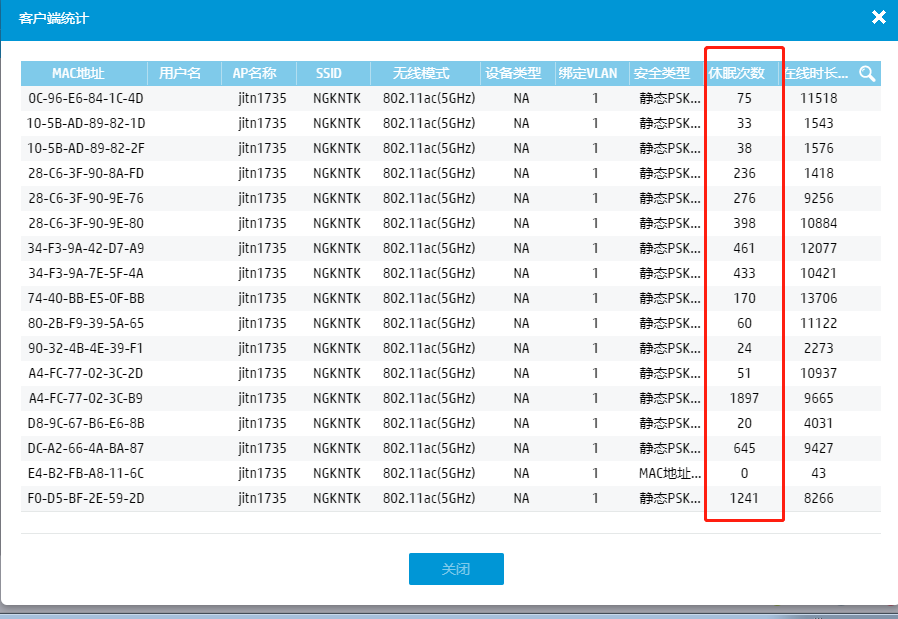Select MAC address 34-F3-9A-42-D7-A9

[86, 249]
